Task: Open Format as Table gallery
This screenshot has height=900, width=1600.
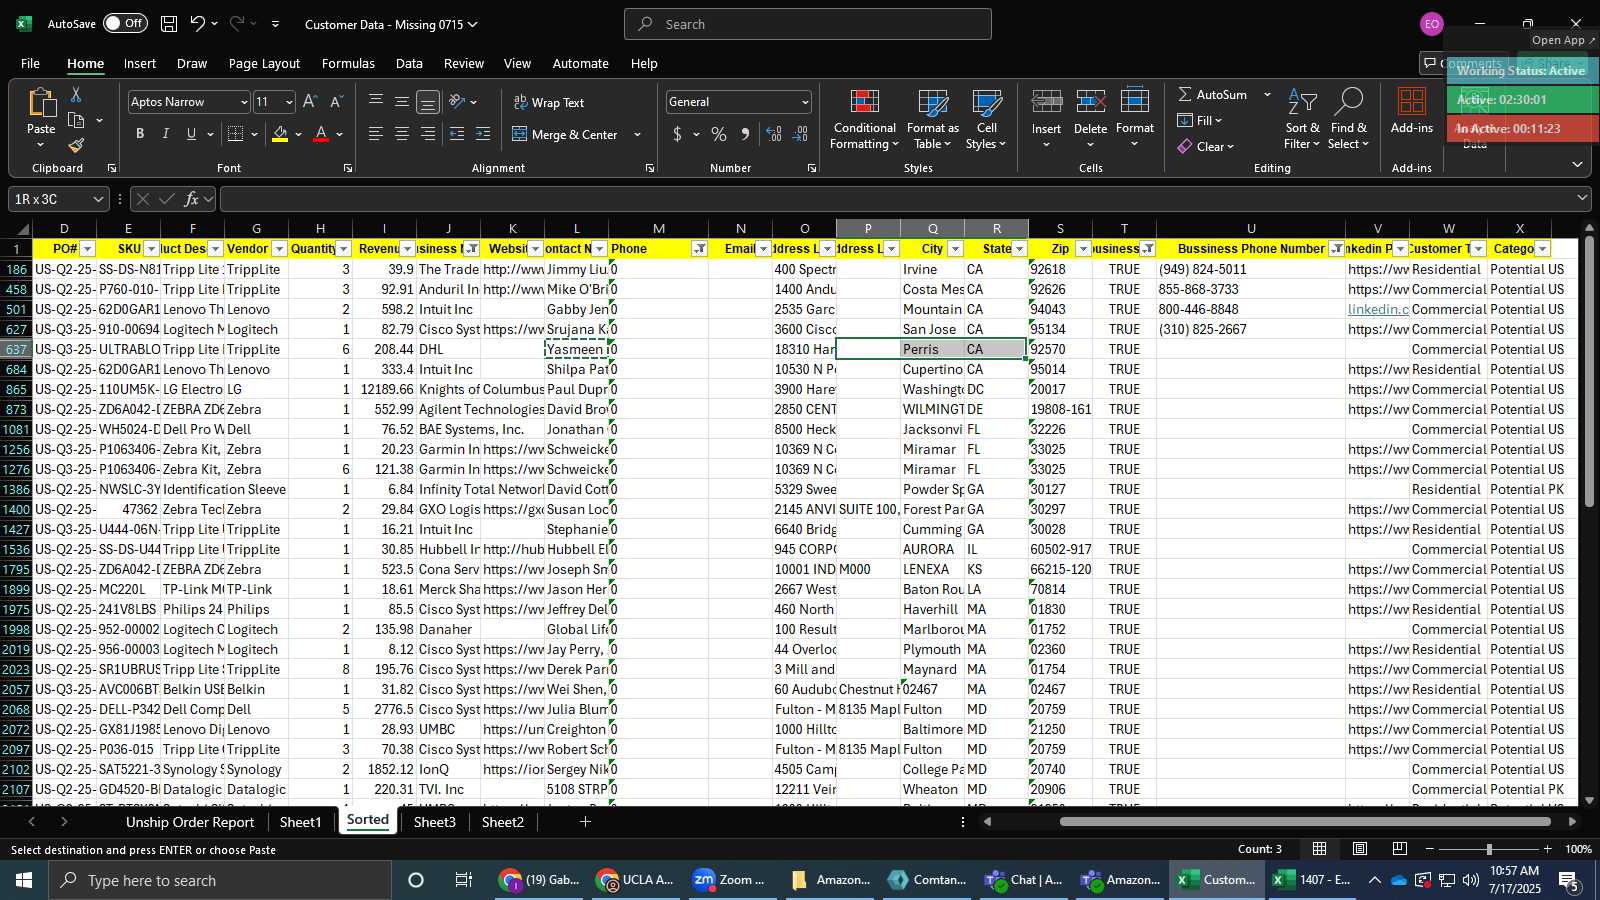Action: pos(932,120)
